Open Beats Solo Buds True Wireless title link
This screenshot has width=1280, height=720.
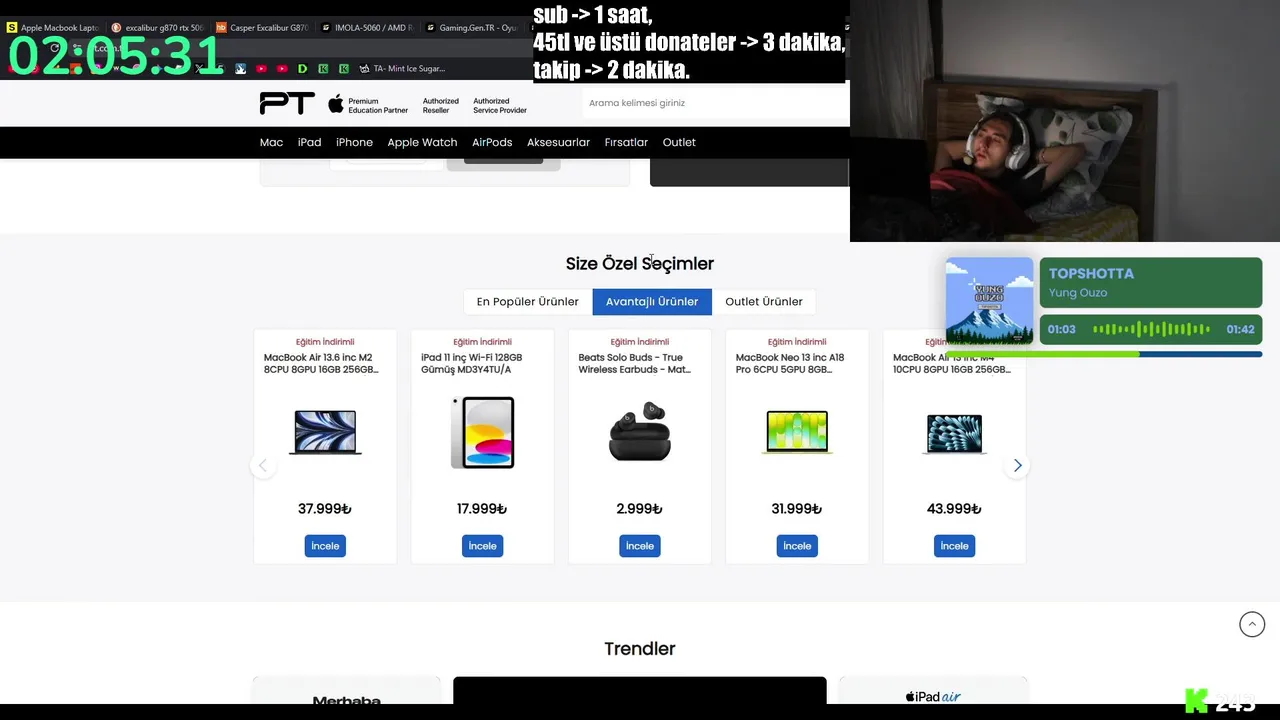click(x=635, y=363)
